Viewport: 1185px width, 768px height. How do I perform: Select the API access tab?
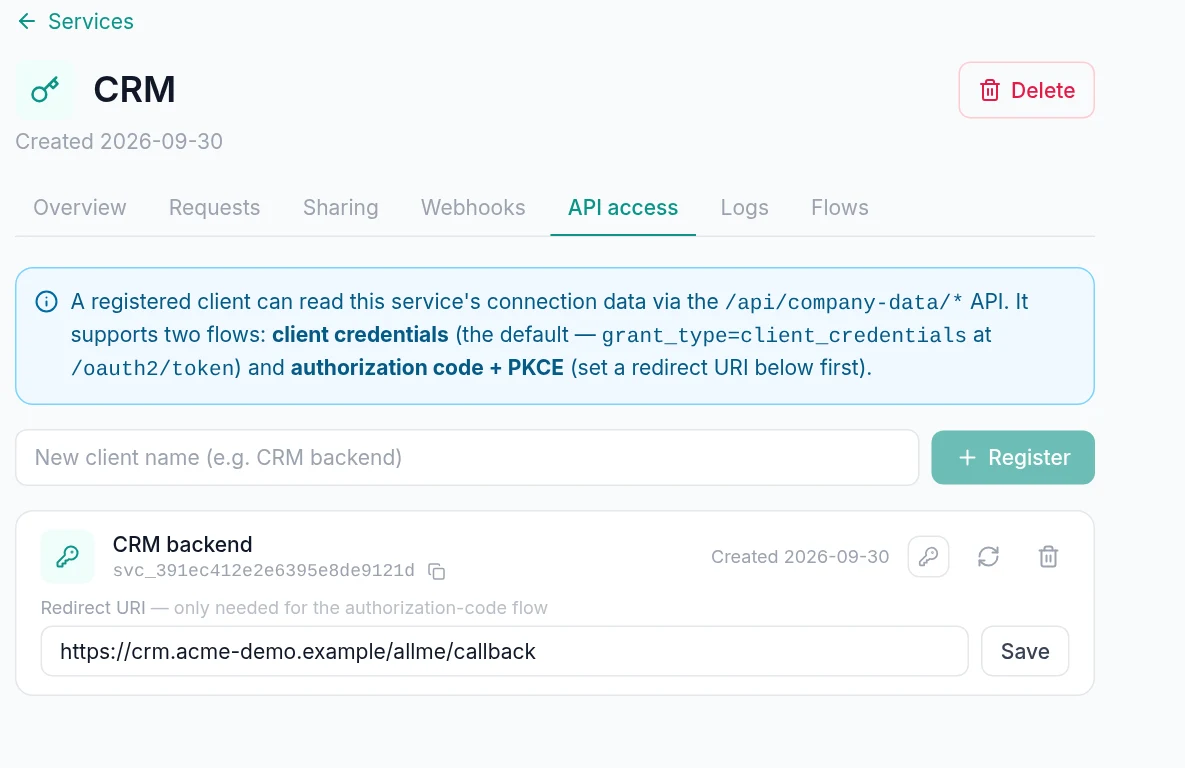point(623,207)
